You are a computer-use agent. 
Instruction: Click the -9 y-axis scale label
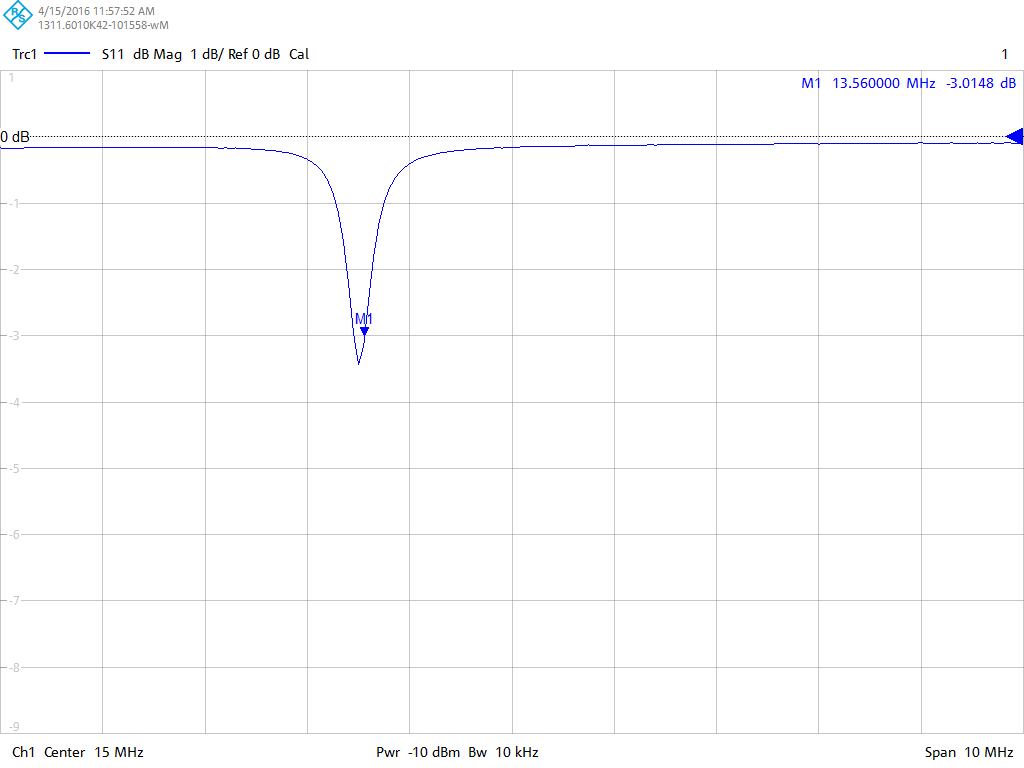click(12, 727)
